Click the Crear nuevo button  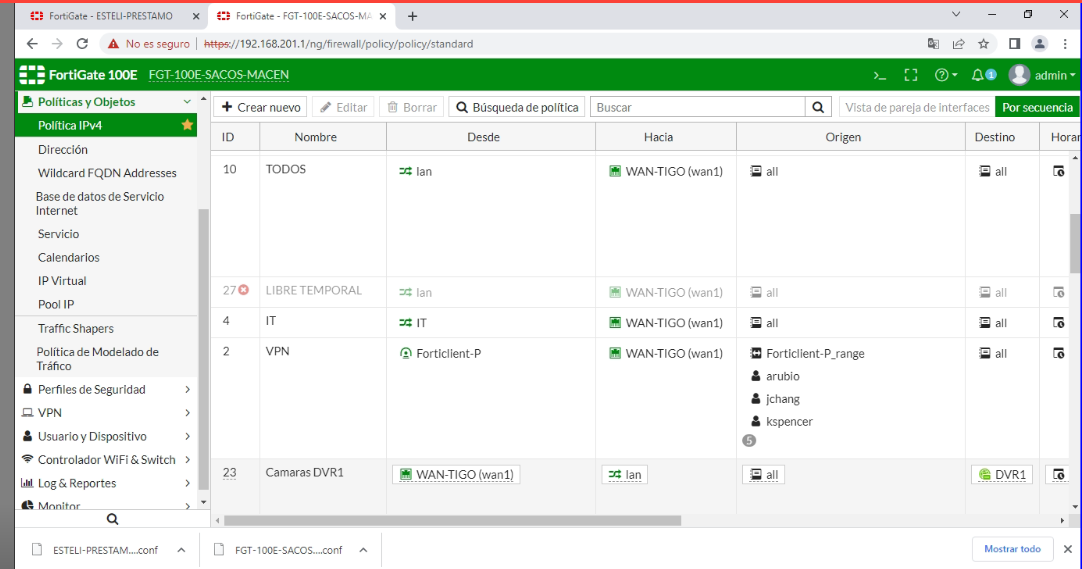[260, 107]
